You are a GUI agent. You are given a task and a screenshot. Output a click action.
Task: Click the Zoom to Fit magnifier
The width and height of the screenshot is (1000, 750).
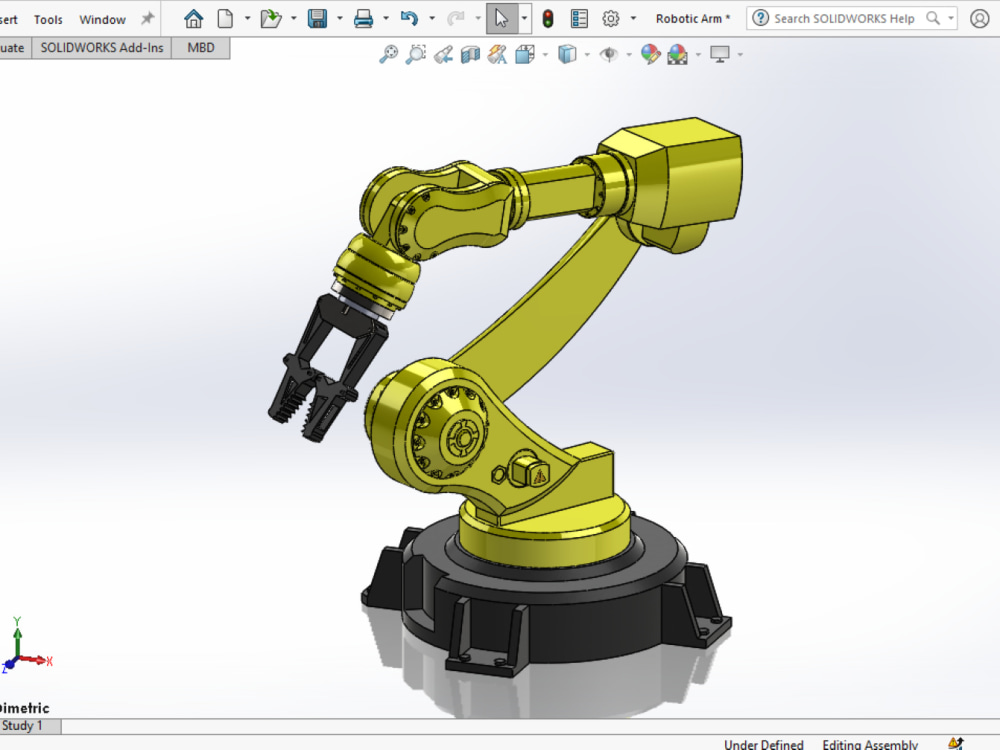(388, 55)
